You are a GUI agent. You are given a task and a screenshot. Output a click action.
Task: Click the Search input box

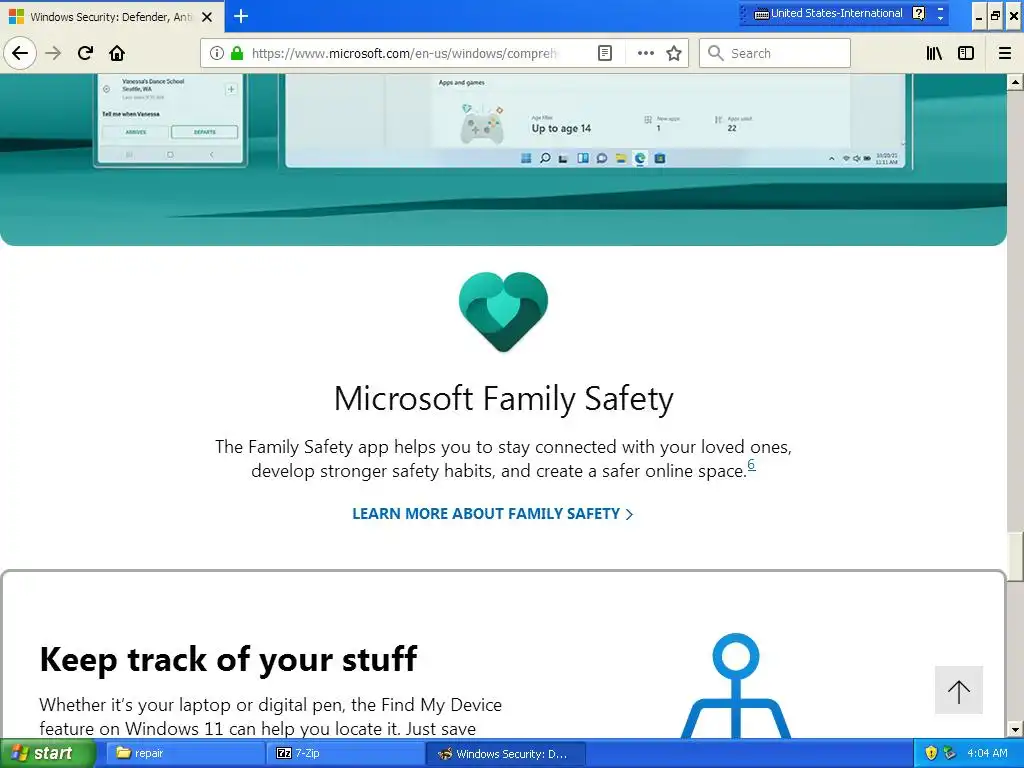pos(775,53)
